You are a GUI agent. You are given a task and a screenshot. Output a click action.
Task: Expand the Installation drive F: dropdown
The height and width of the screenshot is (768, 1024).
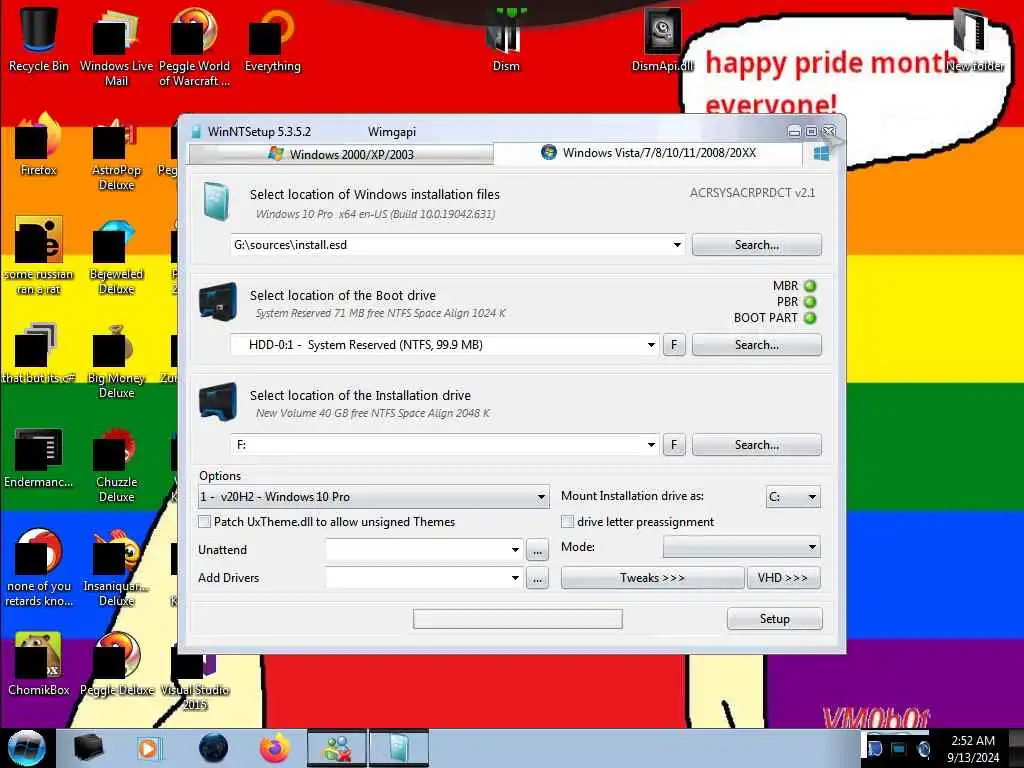coord(651,445)
